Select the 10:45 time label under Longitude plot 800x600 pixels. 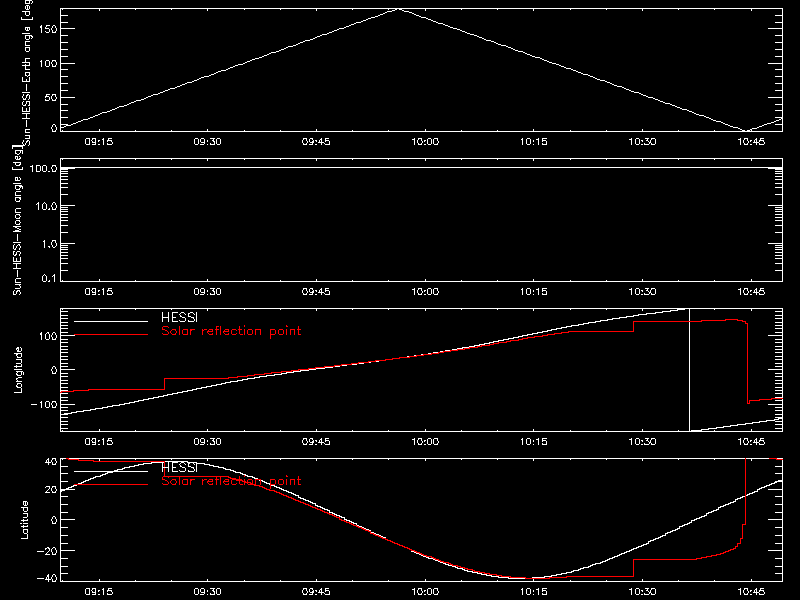(x=751, y=442)
